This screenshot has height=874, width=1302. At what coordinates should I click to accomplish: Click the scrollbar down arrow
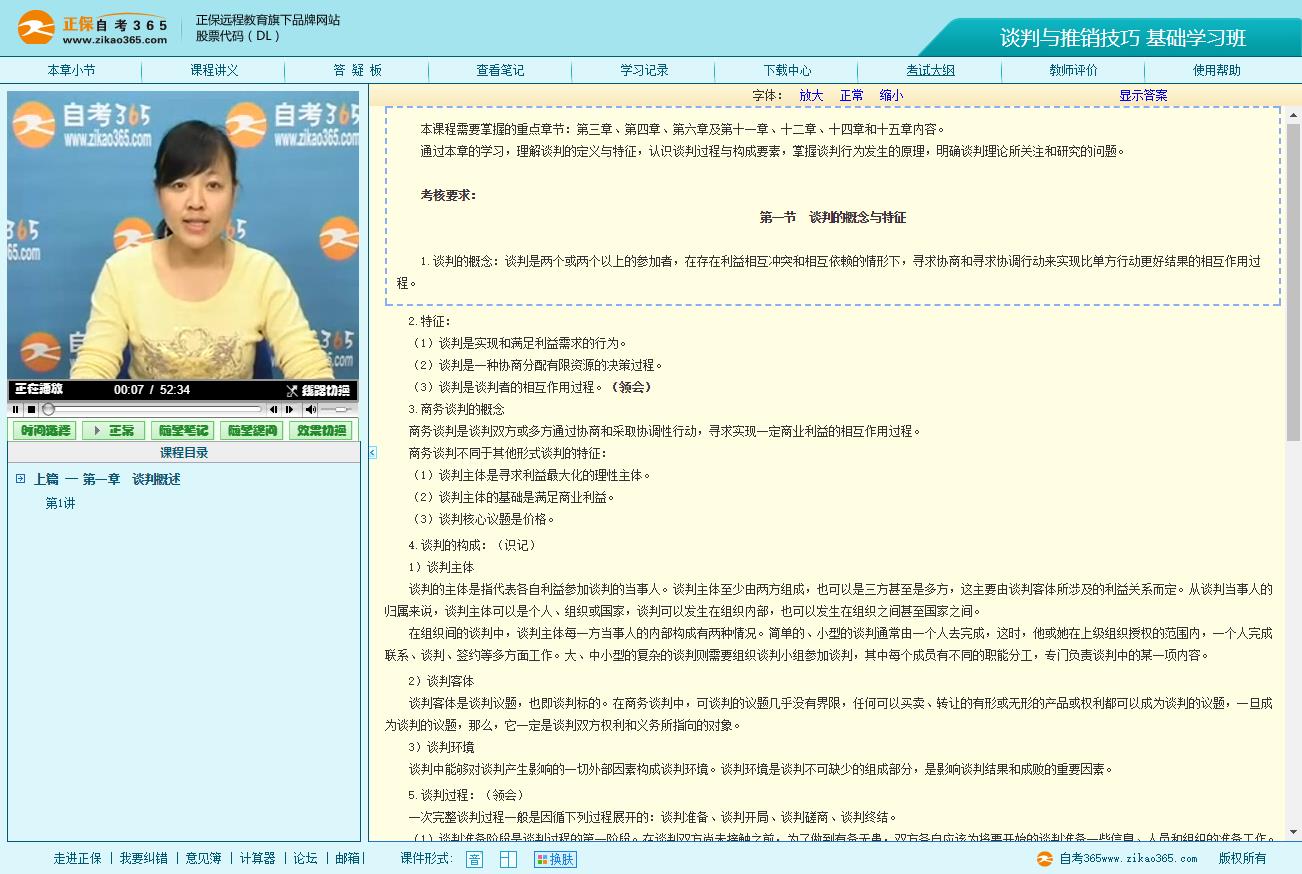1292,833
